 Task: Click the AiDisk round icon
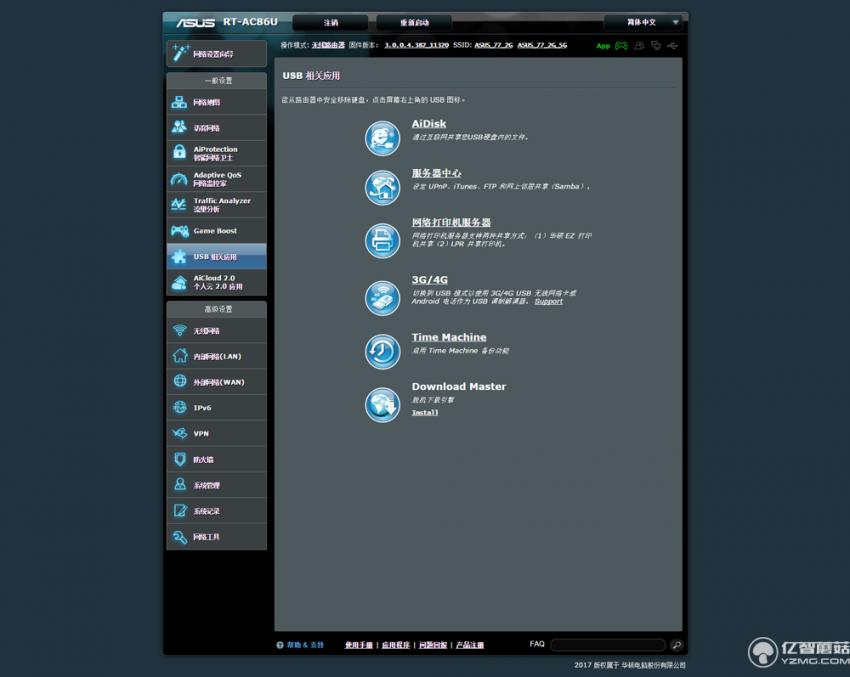pyautogui.click(x=382, y=138)
